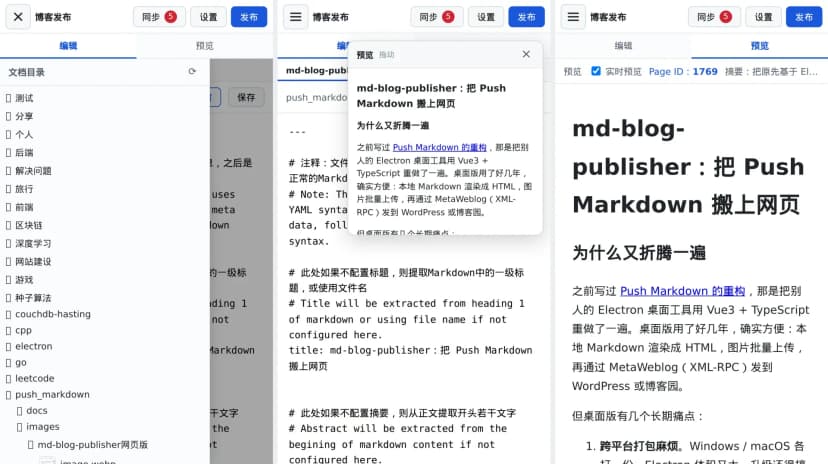Image resolution: width=828 pixels, height=464 pixels.
Task: Click blue 发布 button in right panel
Action: [x=804, y=17]
